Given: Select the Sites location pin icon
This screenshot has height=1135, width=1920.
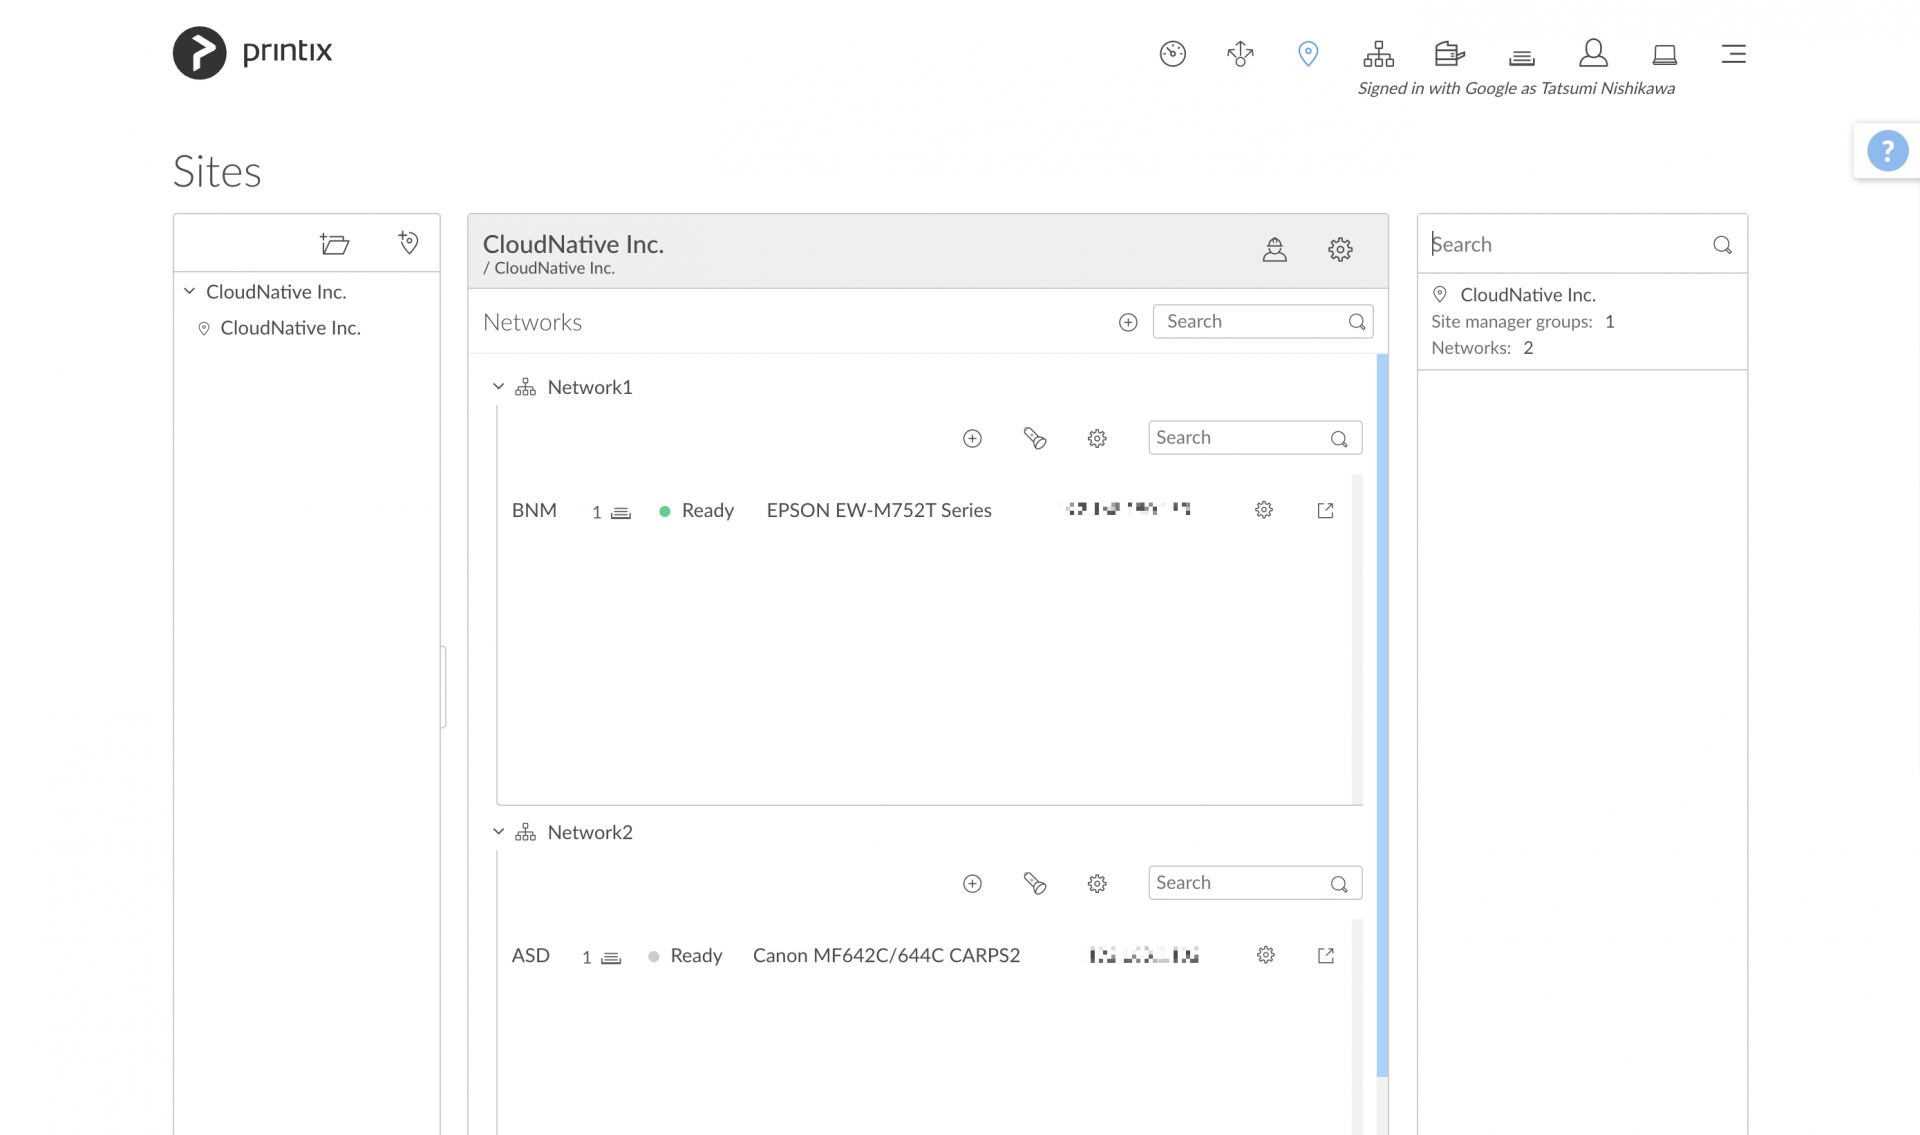Looking at the screenshot, I should (1308, 54).
